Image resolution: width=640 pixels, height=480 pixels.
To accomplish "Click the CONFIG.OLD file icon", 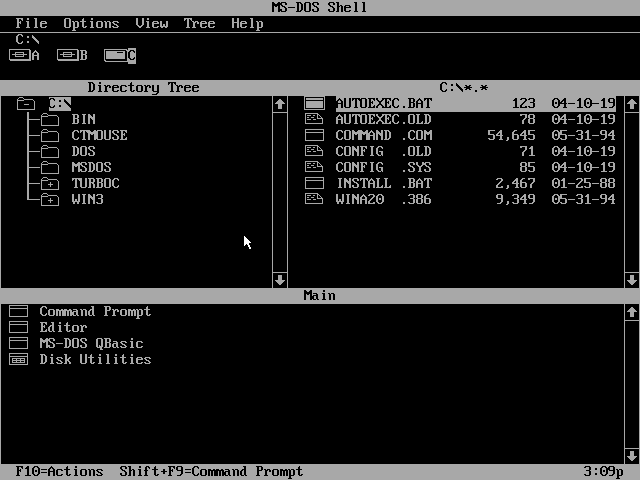I will (x=314, y=151).
